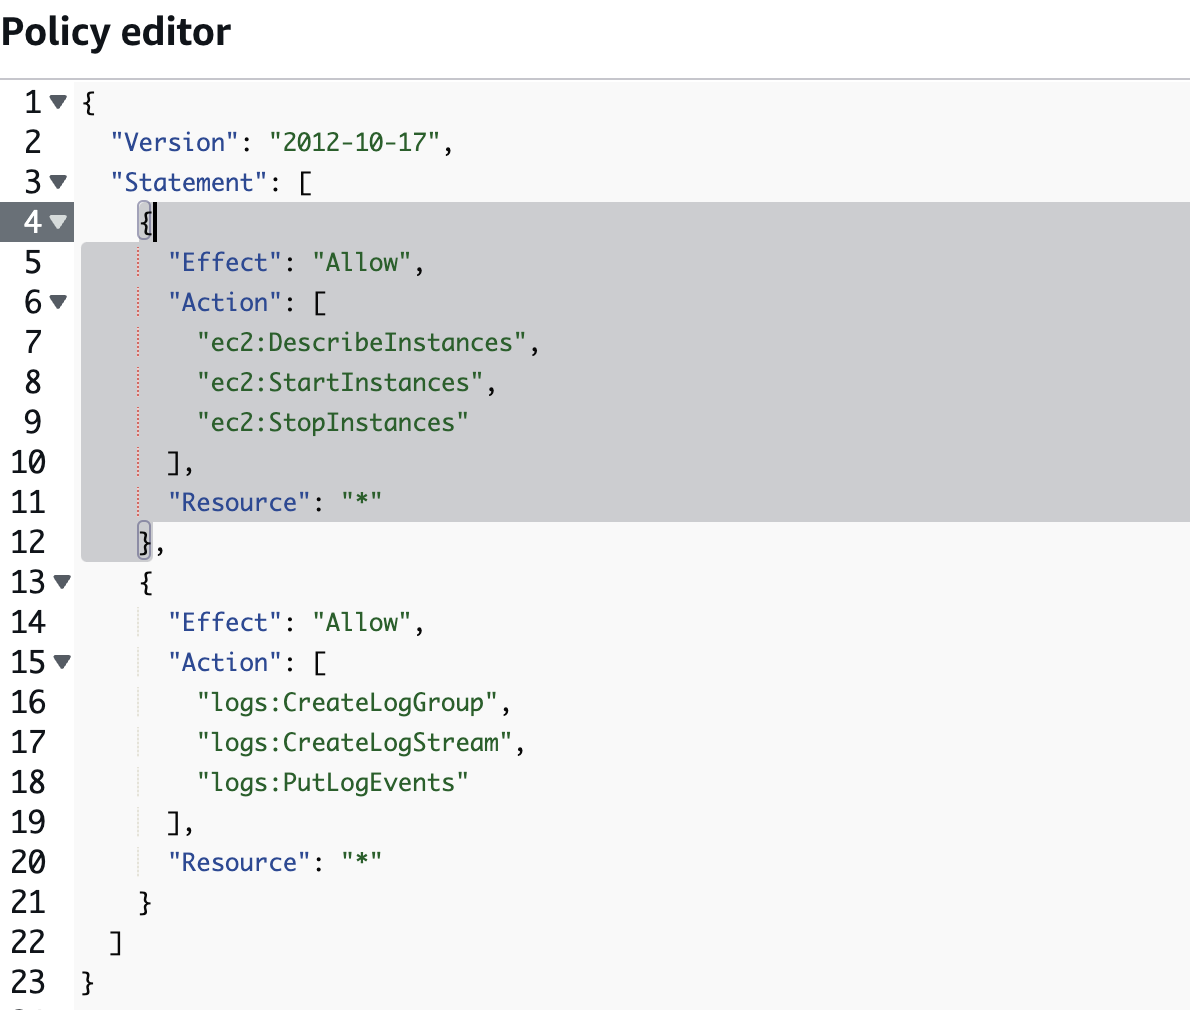The height and width of the screenshot is (1010, 1190).
Task: Click line number 21 in the gutter
Action: pyautogui.click(x=28, y=902)
